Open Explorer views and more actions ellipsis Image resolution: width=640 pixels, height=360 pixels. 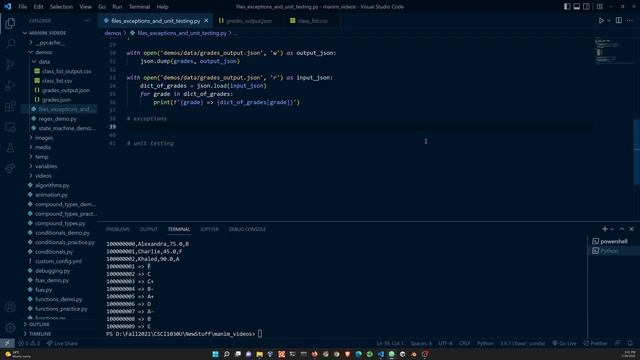(x=87, y=20)
